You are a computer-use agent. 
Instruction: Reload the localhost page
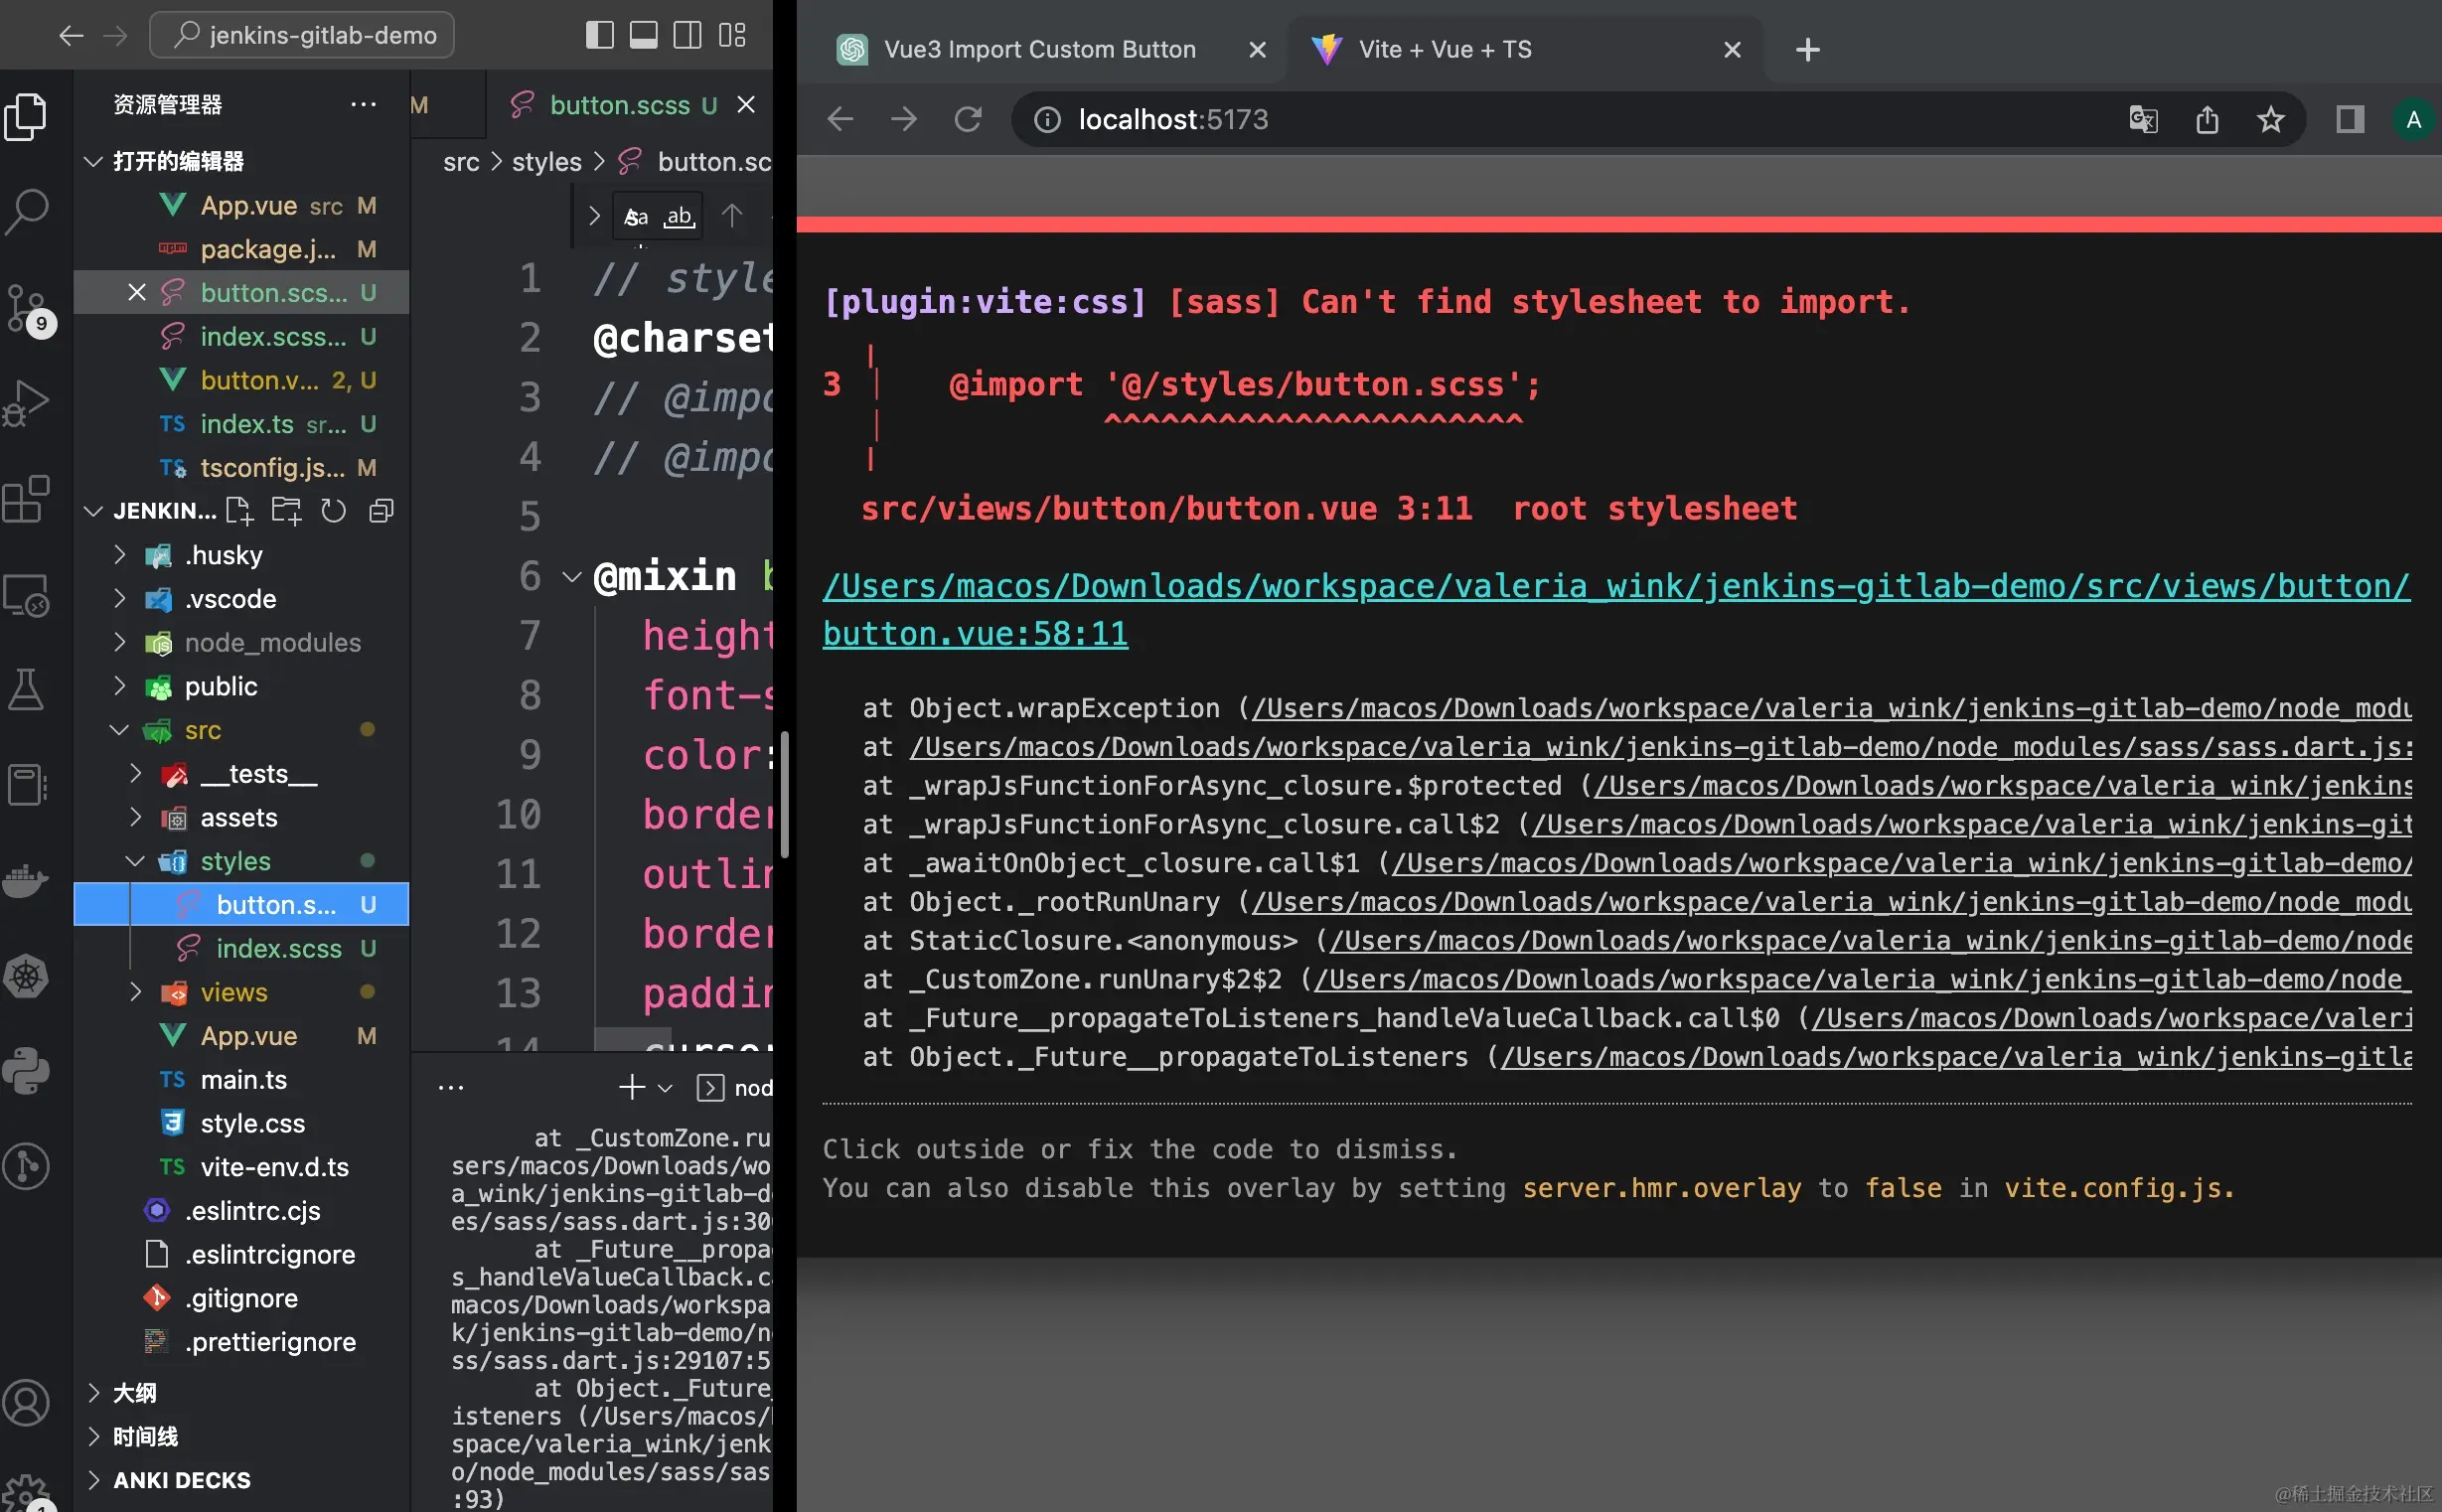click(x=967, y=120)
